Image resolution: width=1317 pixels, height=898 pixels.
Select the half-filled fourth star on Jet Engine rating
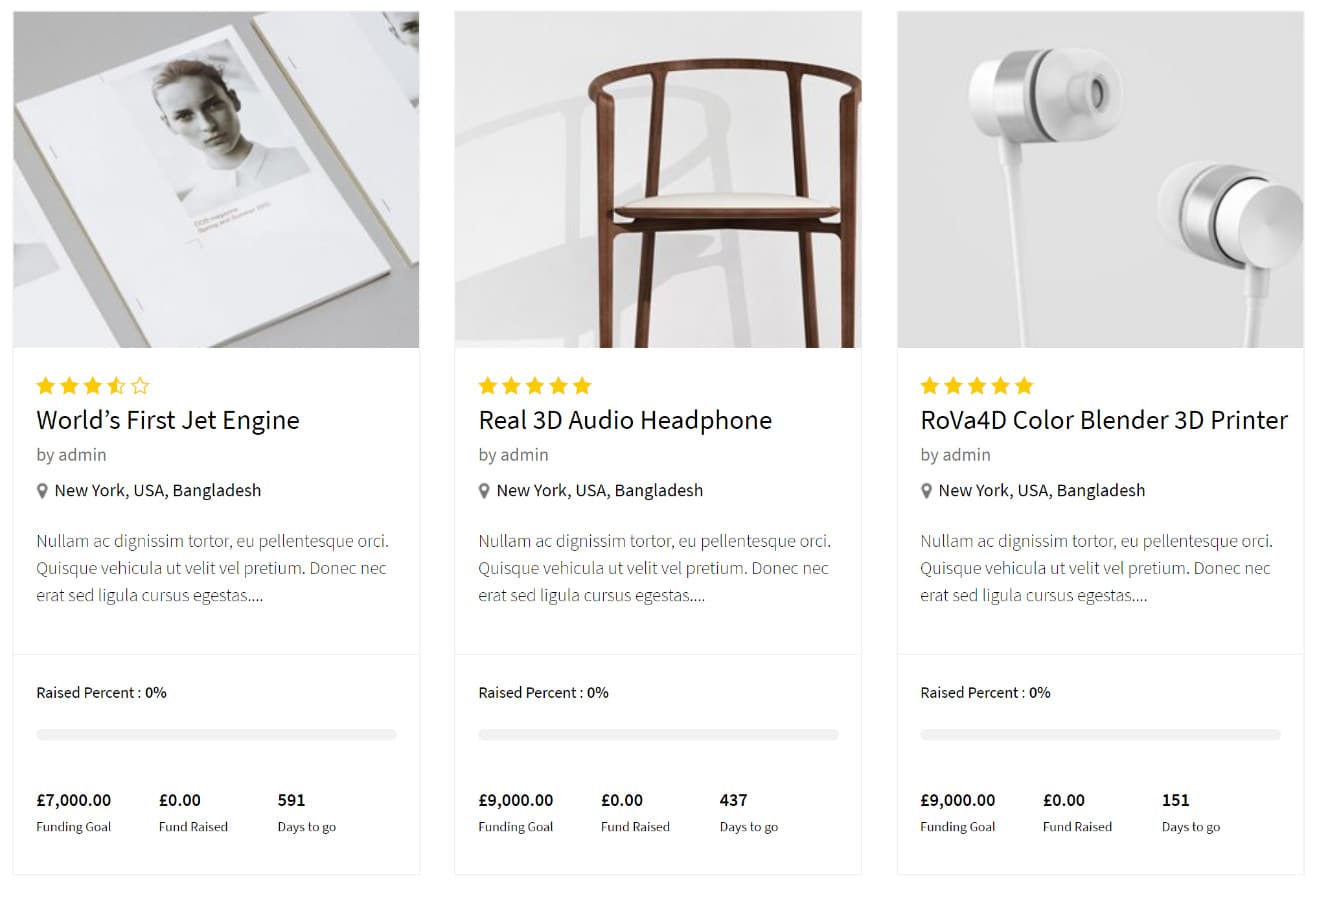coord(117,385)
